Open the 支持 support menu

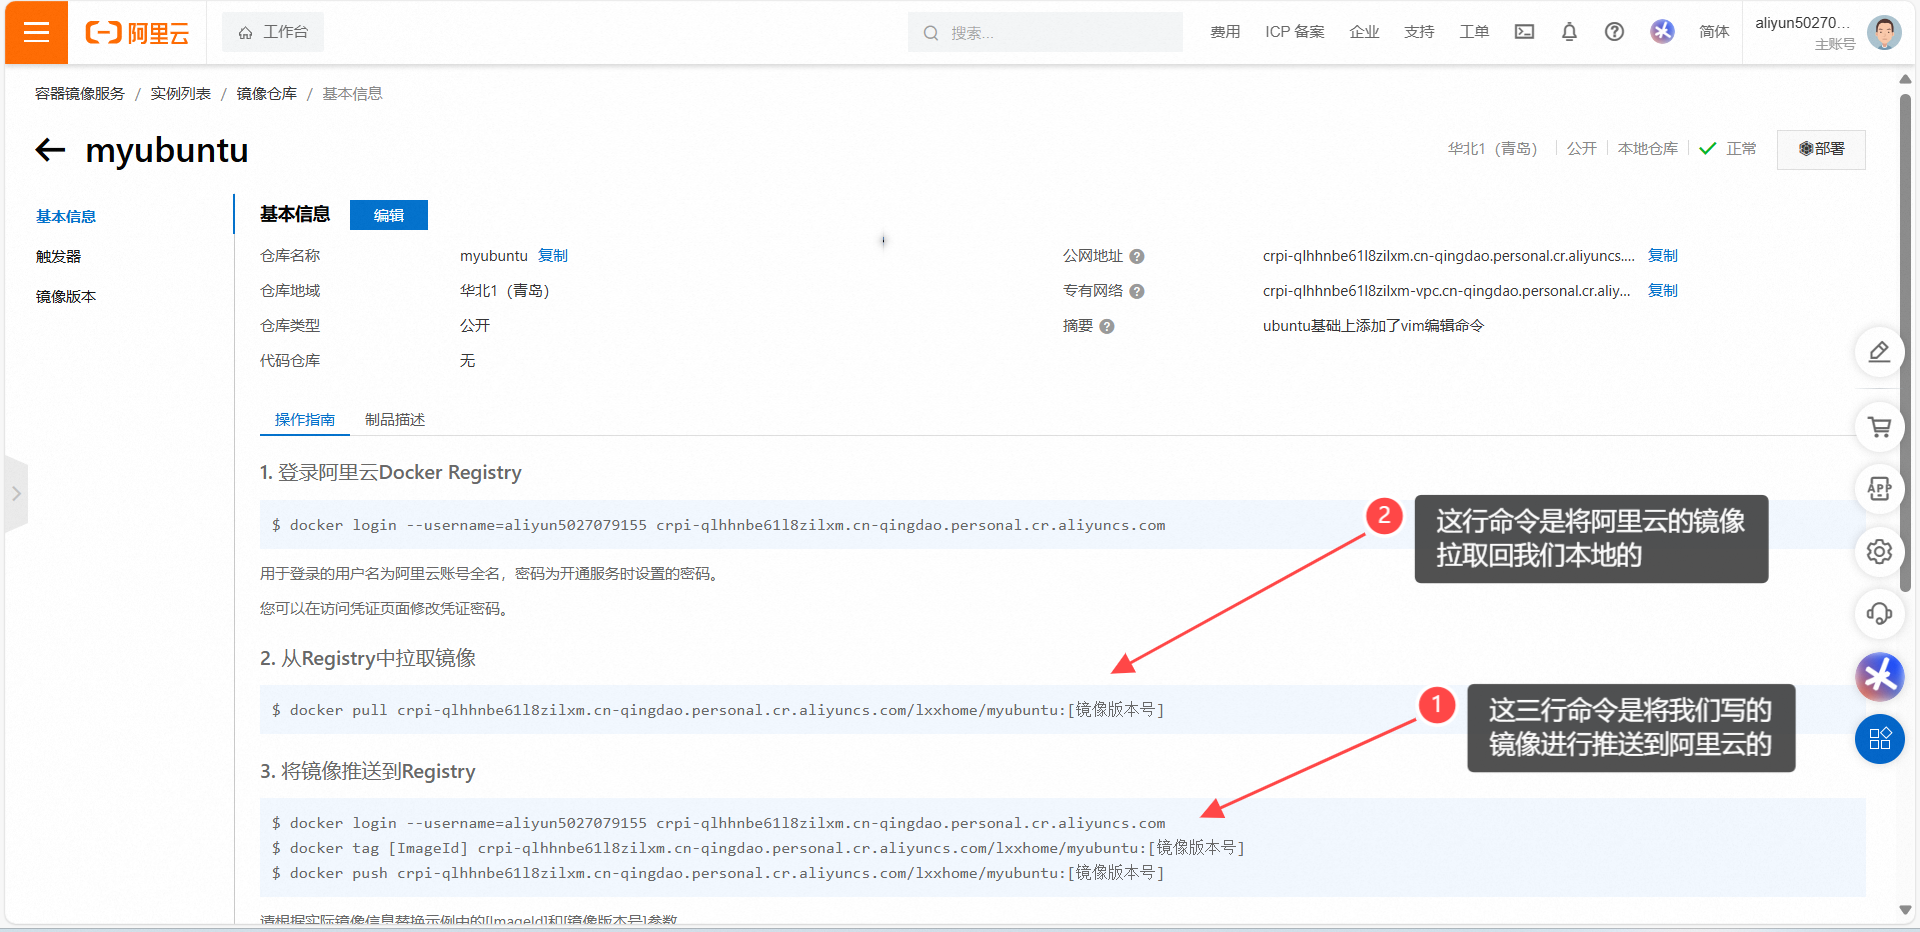(1419, 32)
